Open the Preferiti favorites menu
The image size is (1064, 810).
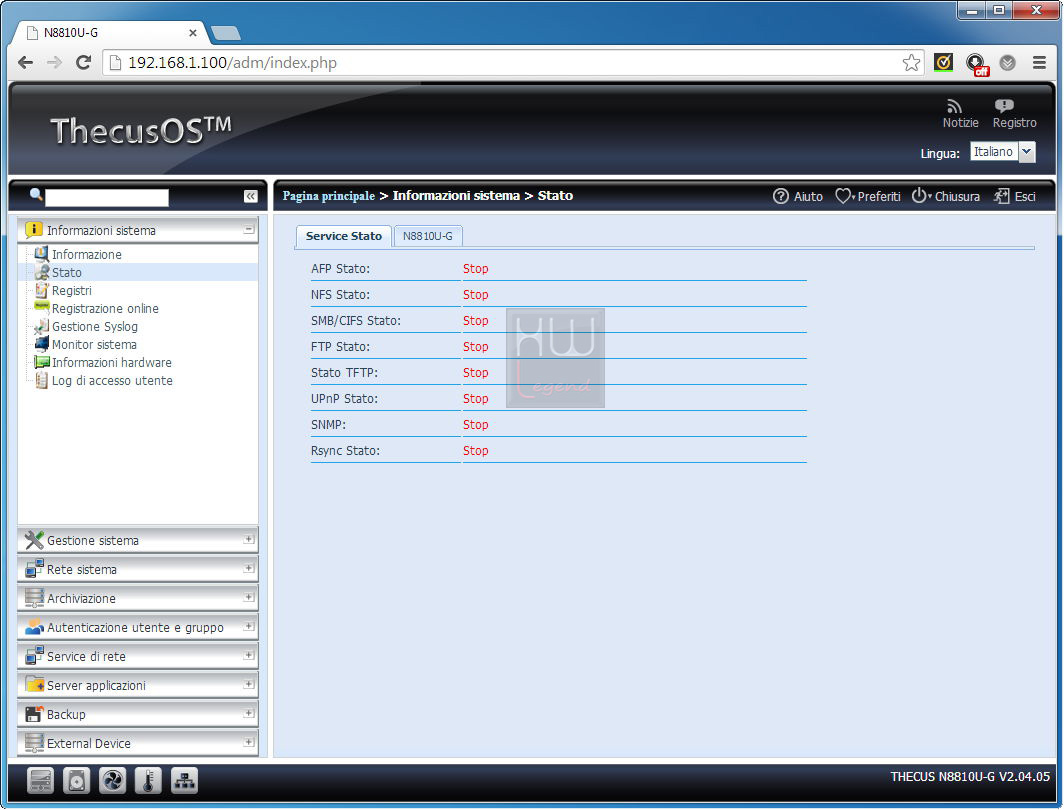click(x=868, y=197)
